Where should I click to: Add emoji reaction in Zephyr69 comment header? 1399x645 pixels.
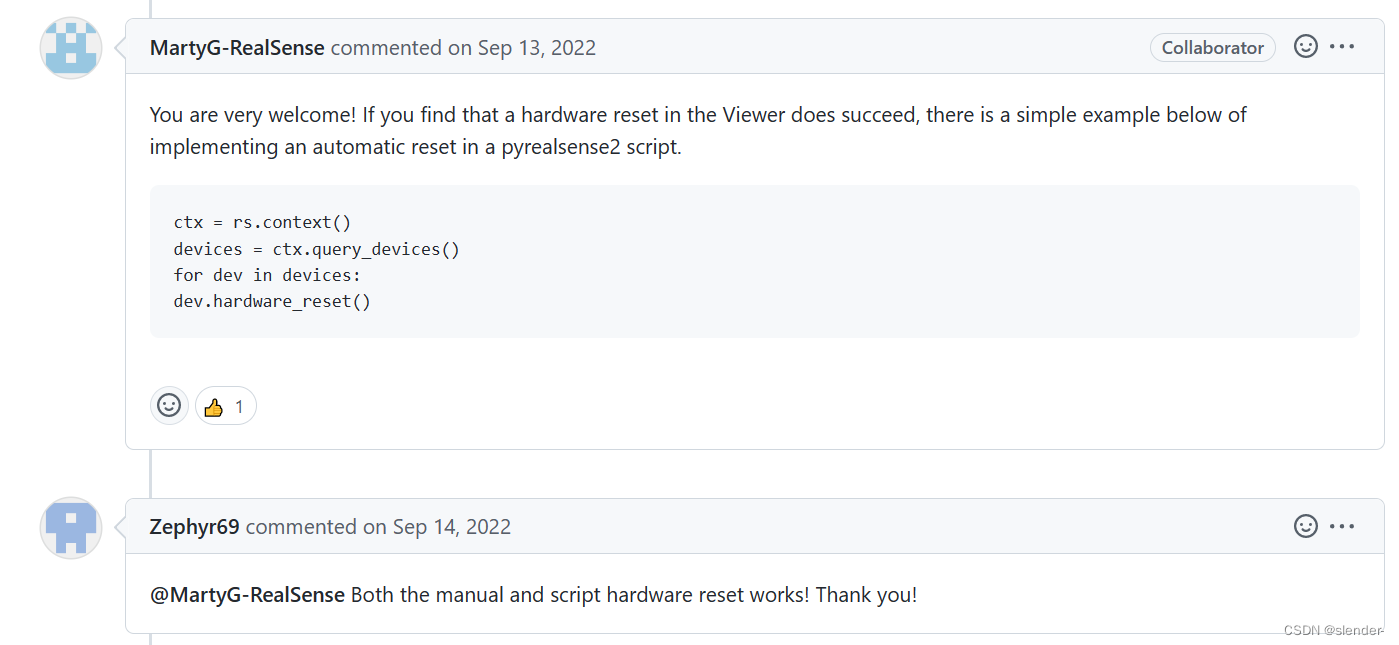1306,525
